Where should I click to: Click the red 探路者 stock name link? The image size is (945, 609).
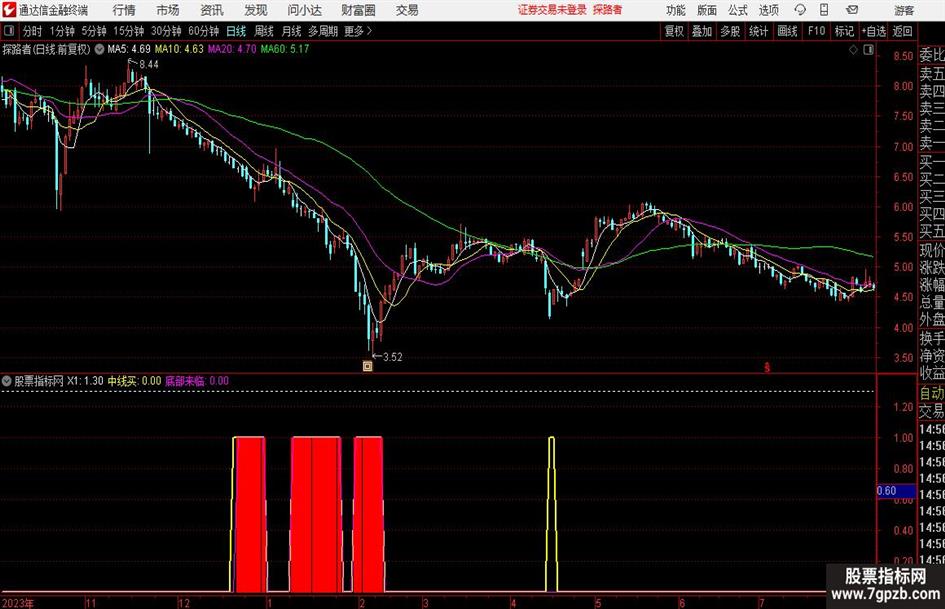point(608,10)
